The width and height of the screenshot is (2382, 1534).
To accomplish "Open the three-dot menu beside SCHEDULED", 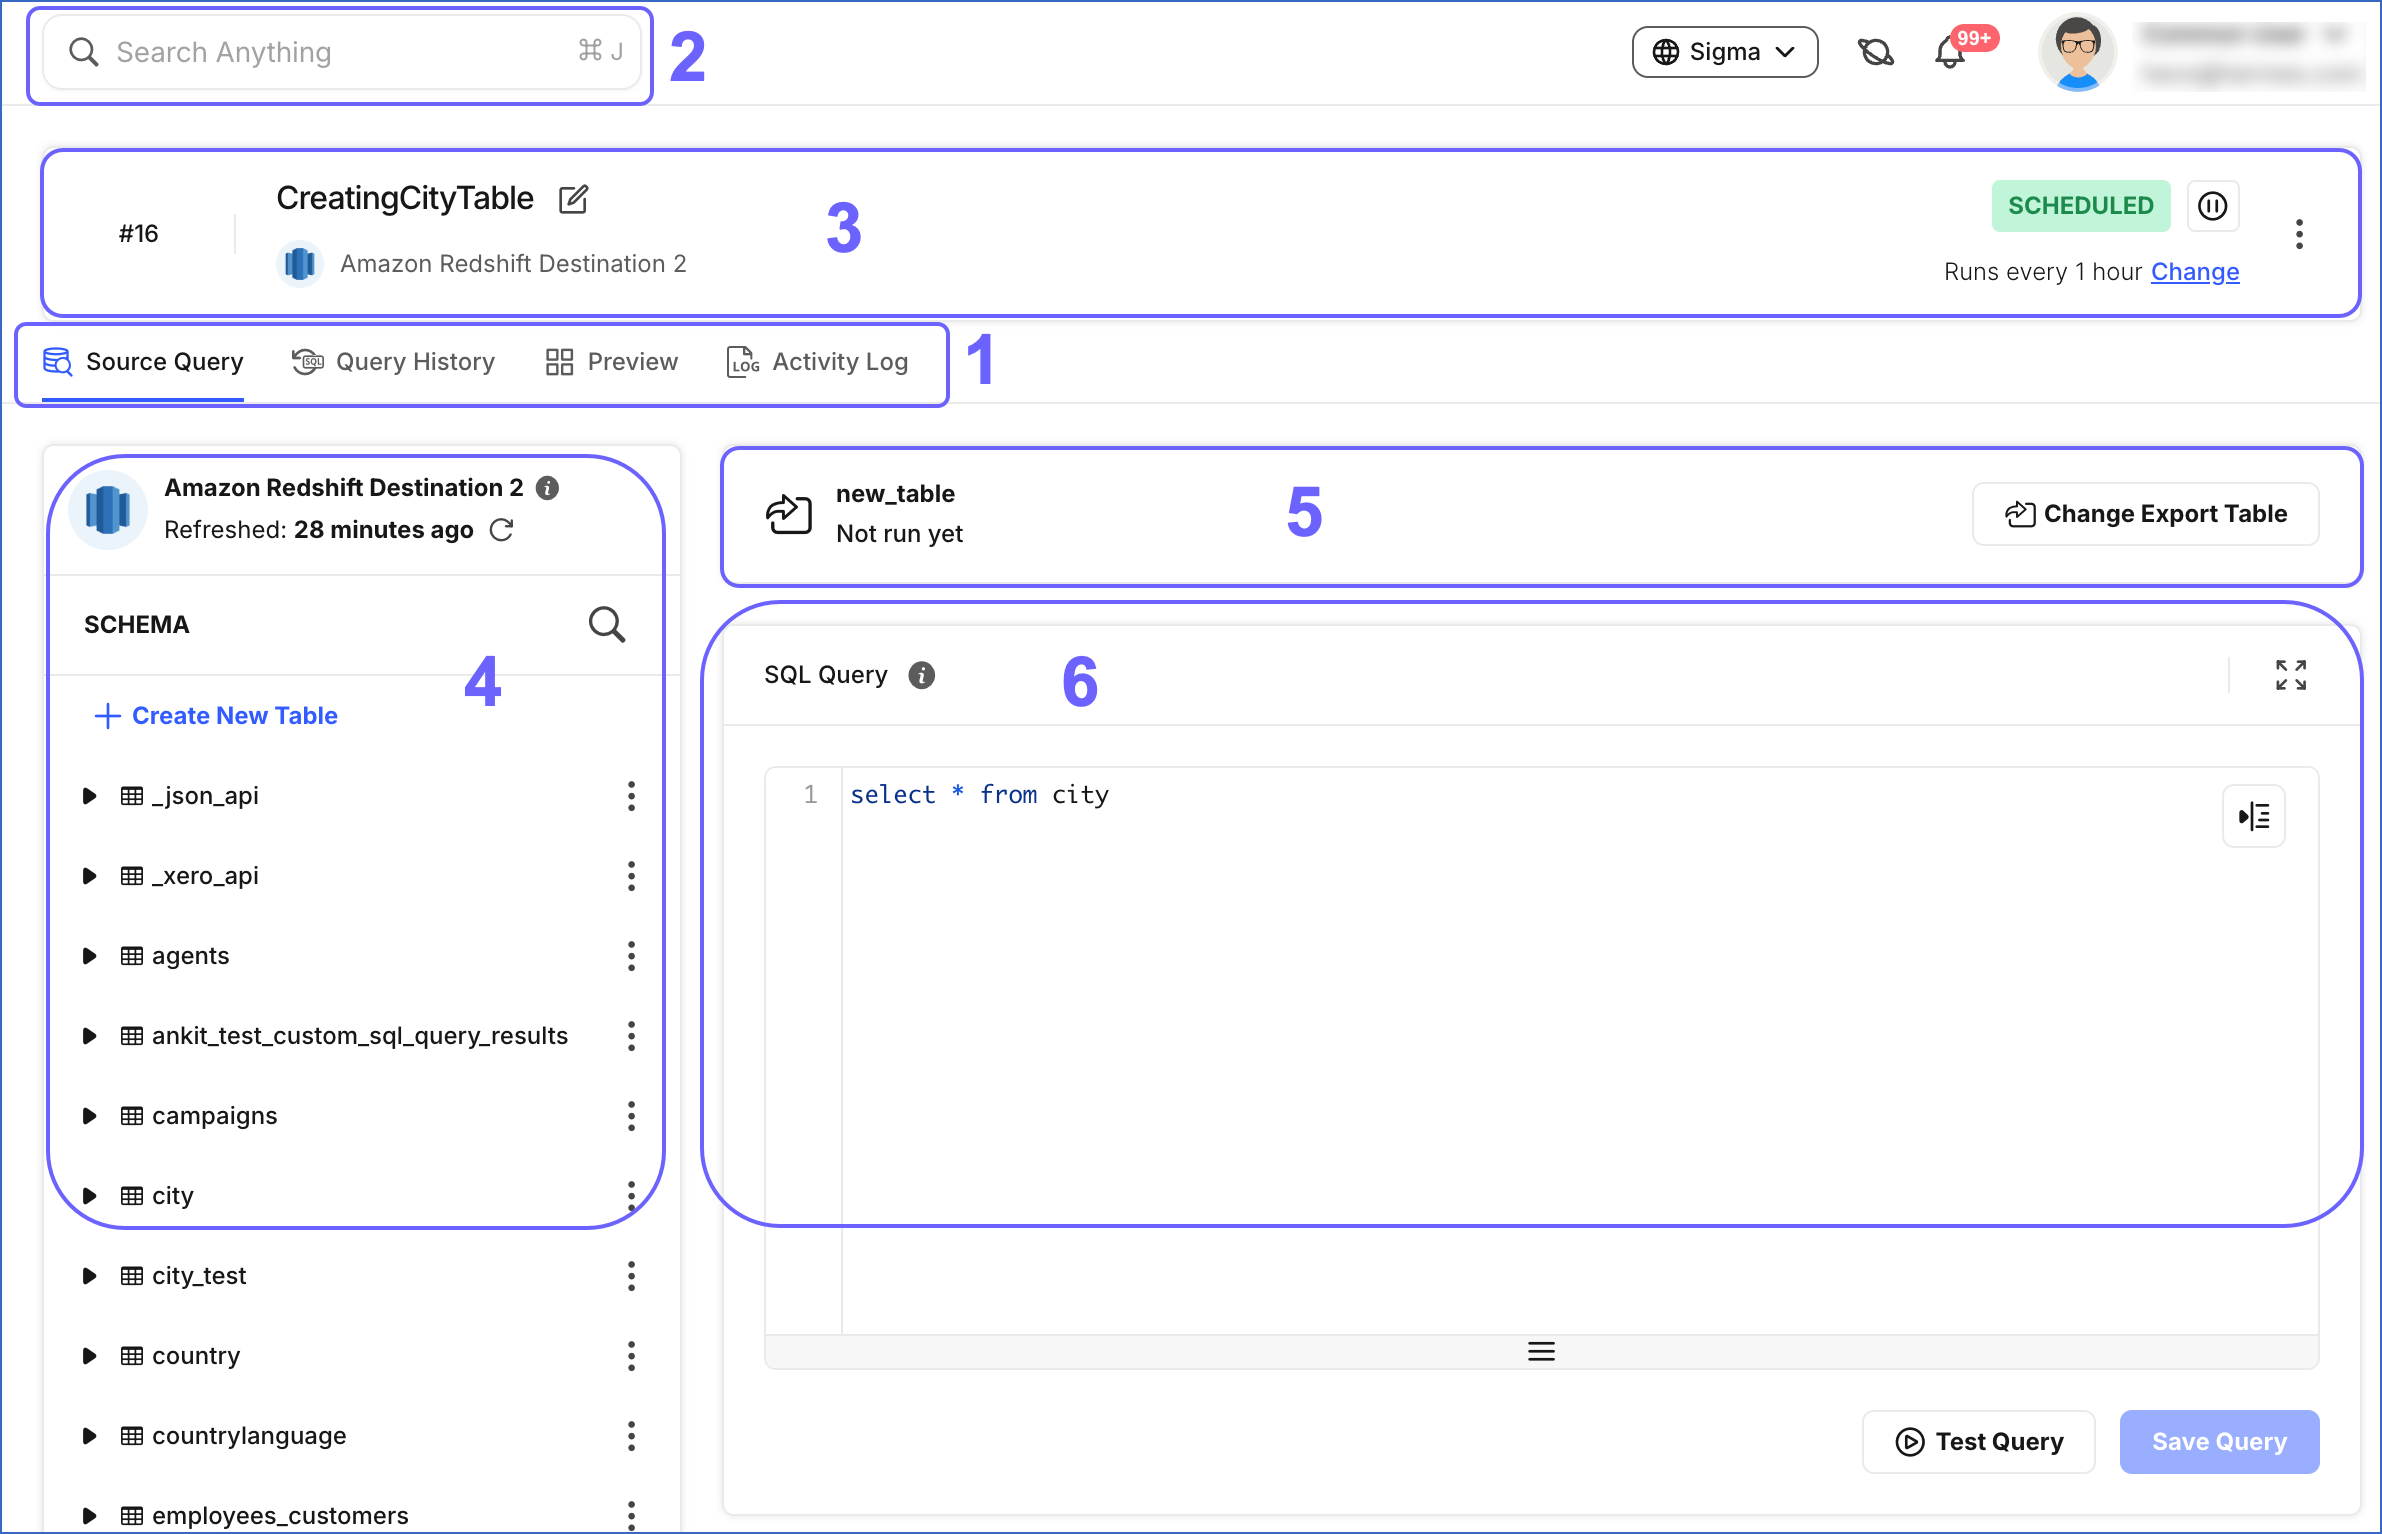I will click(x=2299, y=234).
